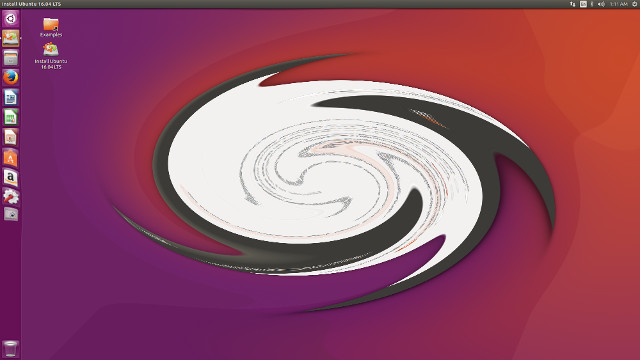The width and height of the screenshot is (640, 360).
Task: Open the keyboard layout indicator
Action: tap(583, 4)
